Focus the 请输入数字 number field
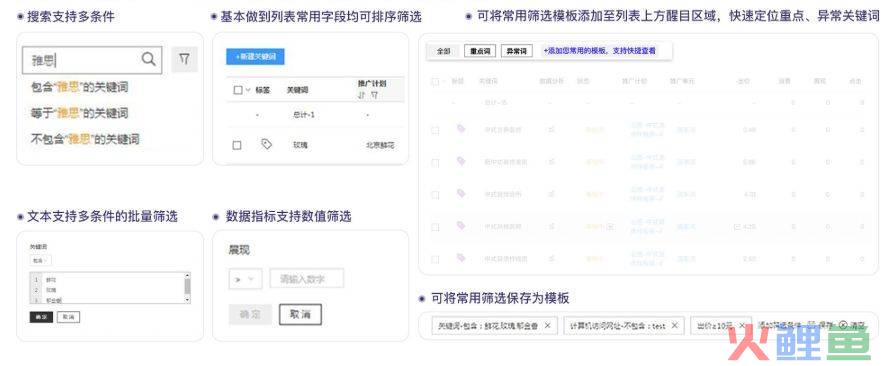895x366 pixels. [307, 279]
